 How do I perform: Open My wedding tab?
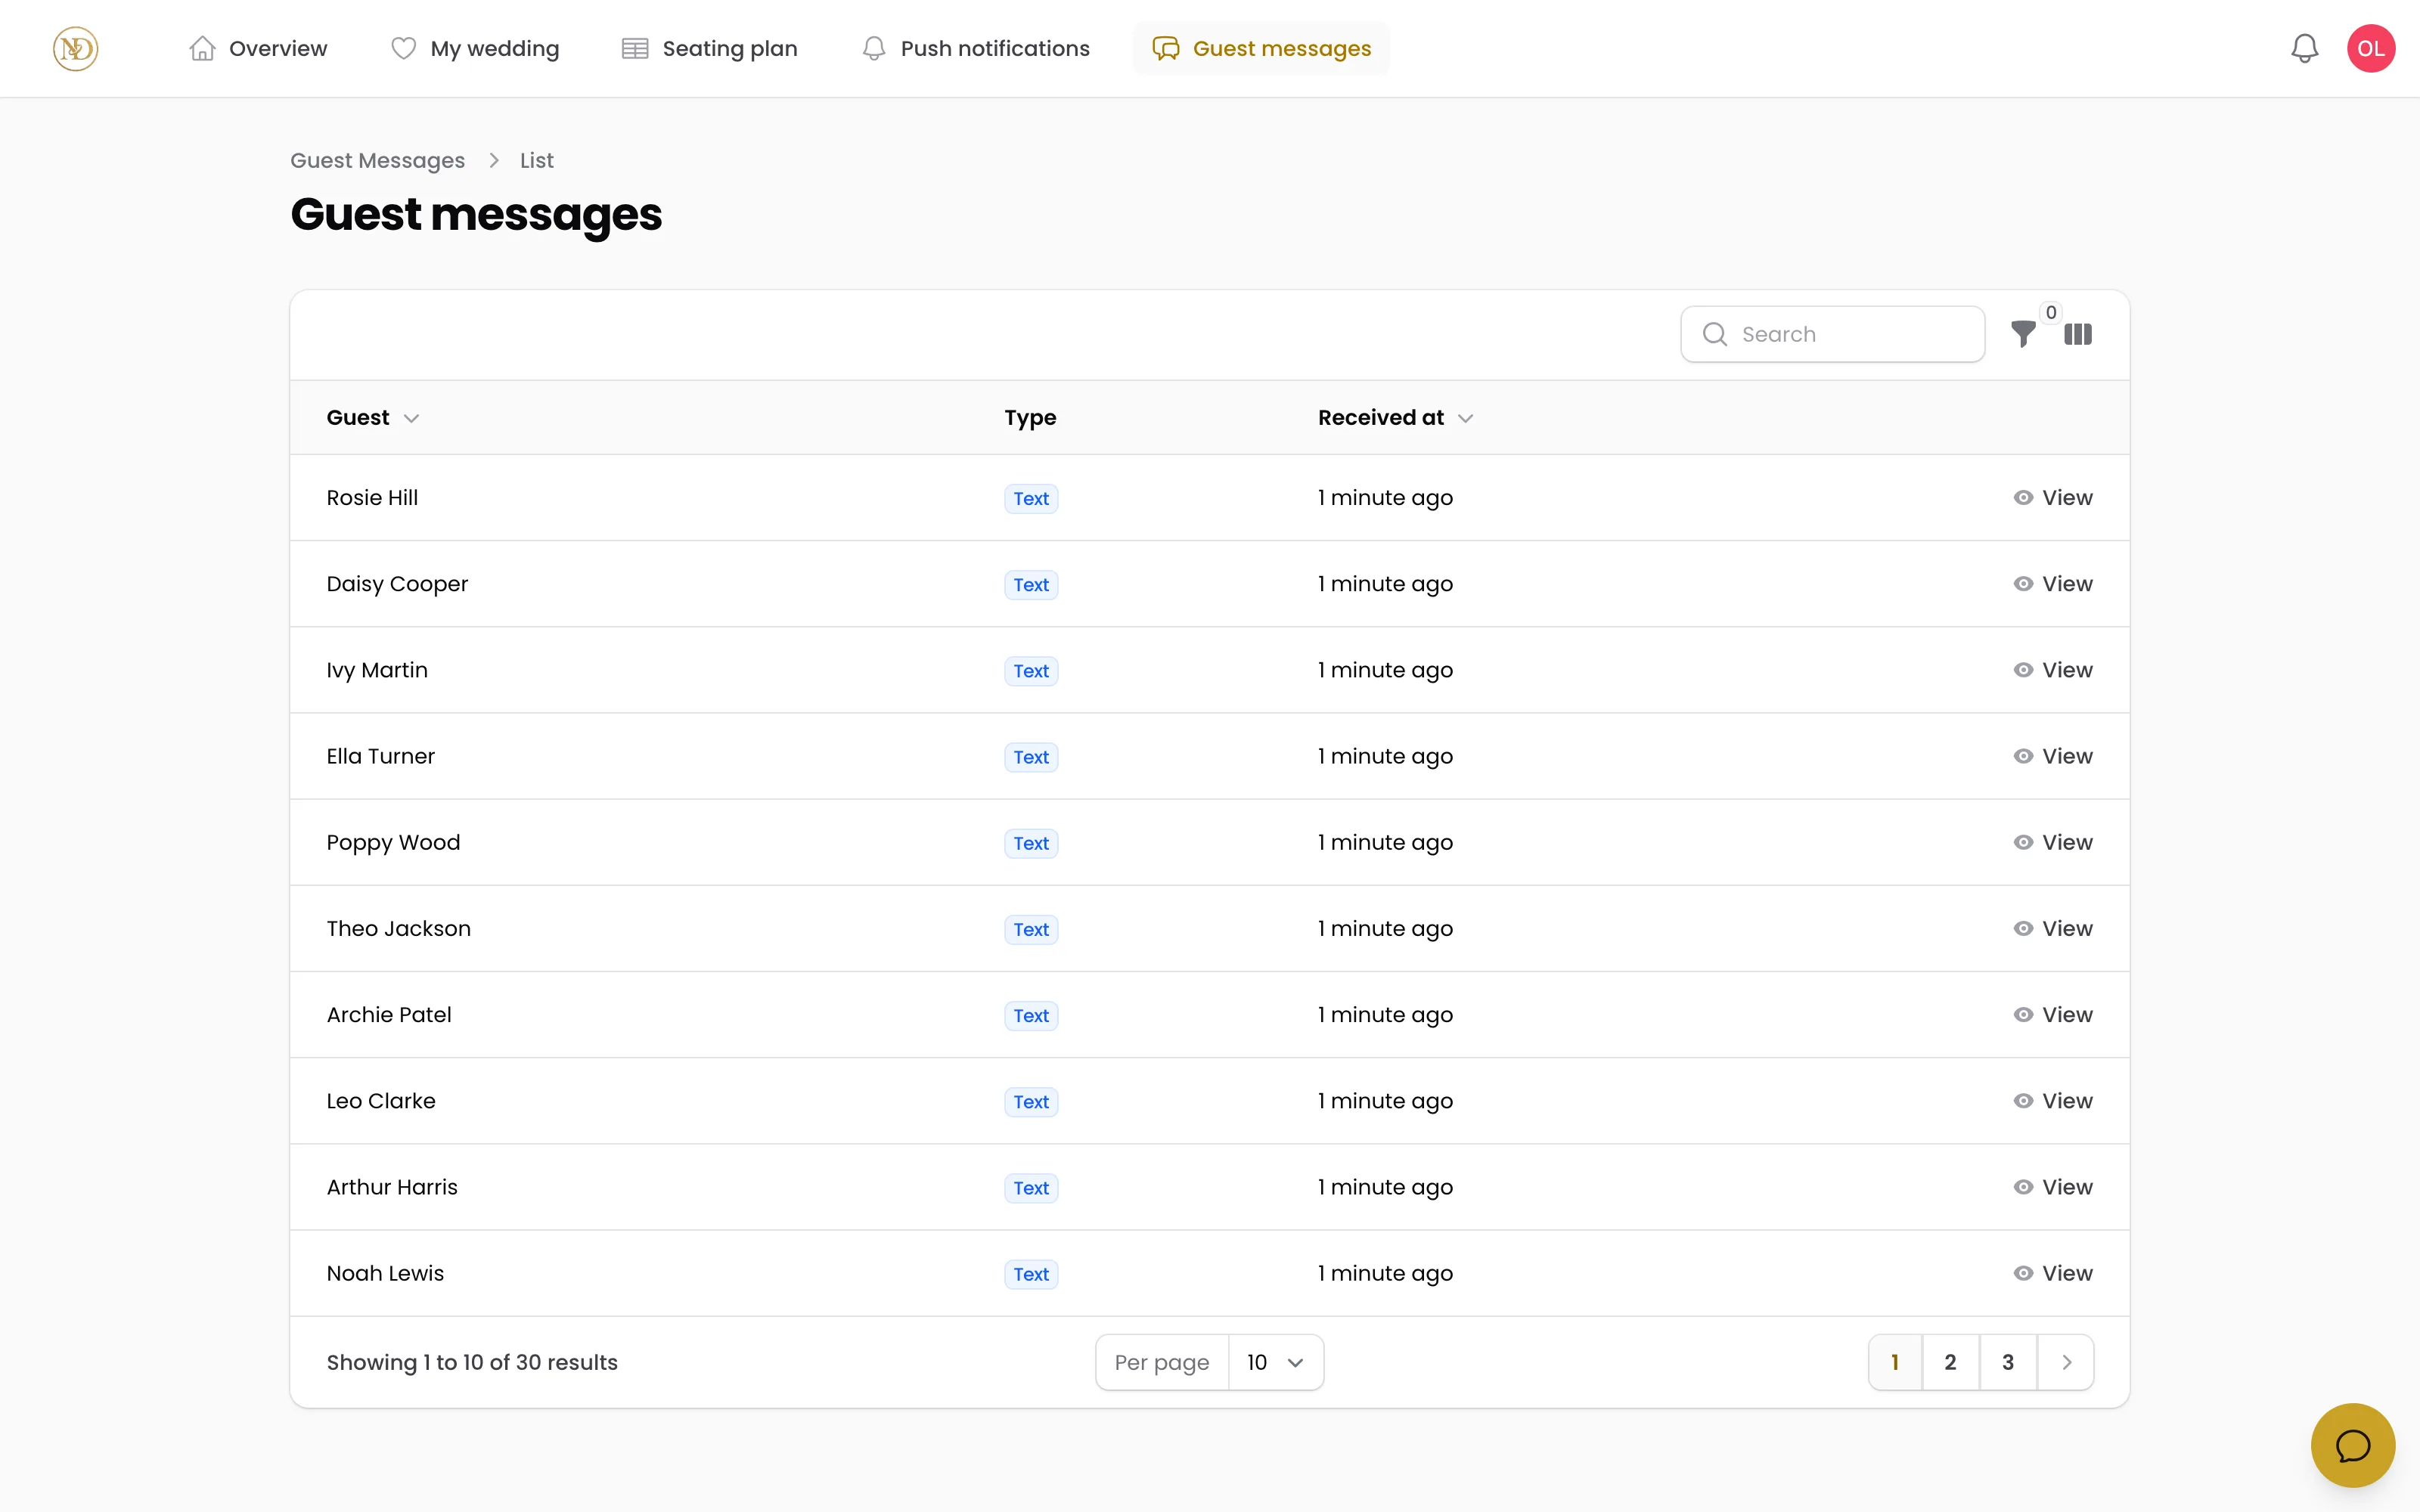click(475, 48)
